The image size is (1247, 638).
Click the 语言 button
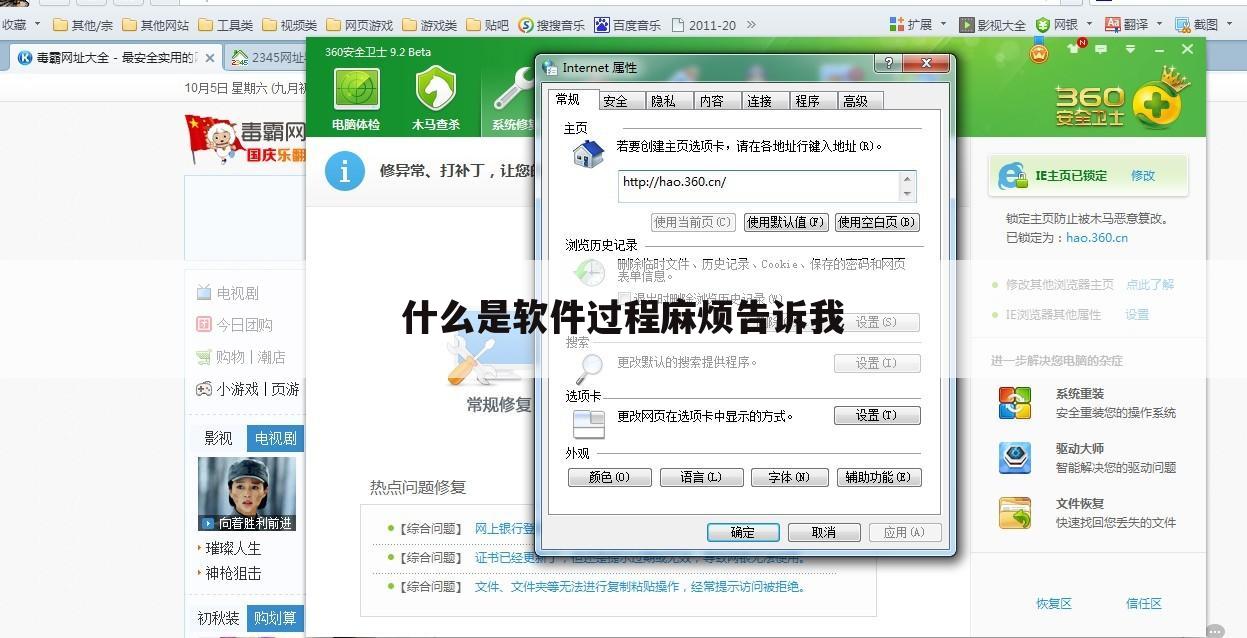click(x=701, y=477)
